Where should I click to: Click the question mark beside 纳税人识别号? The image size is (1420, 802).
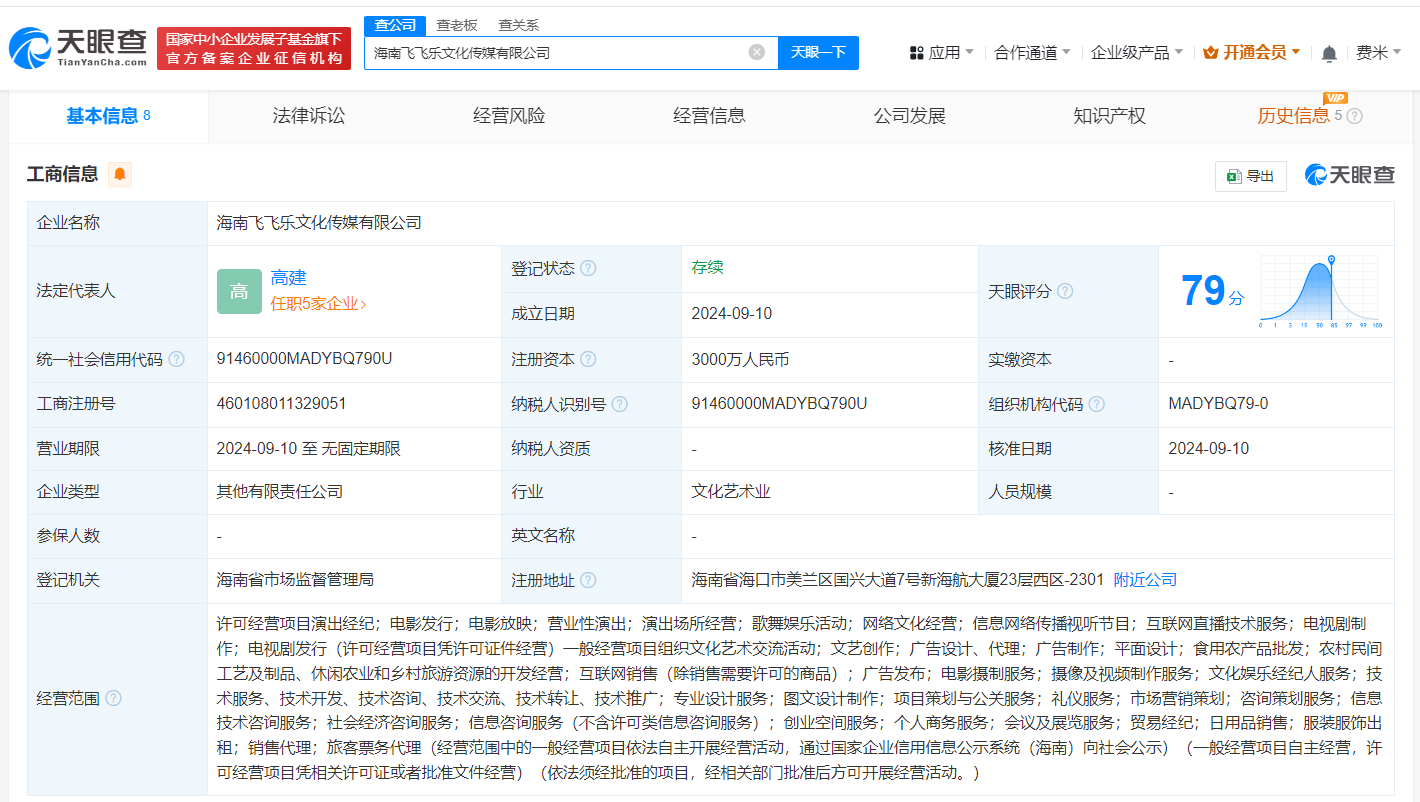coord(621,404)
